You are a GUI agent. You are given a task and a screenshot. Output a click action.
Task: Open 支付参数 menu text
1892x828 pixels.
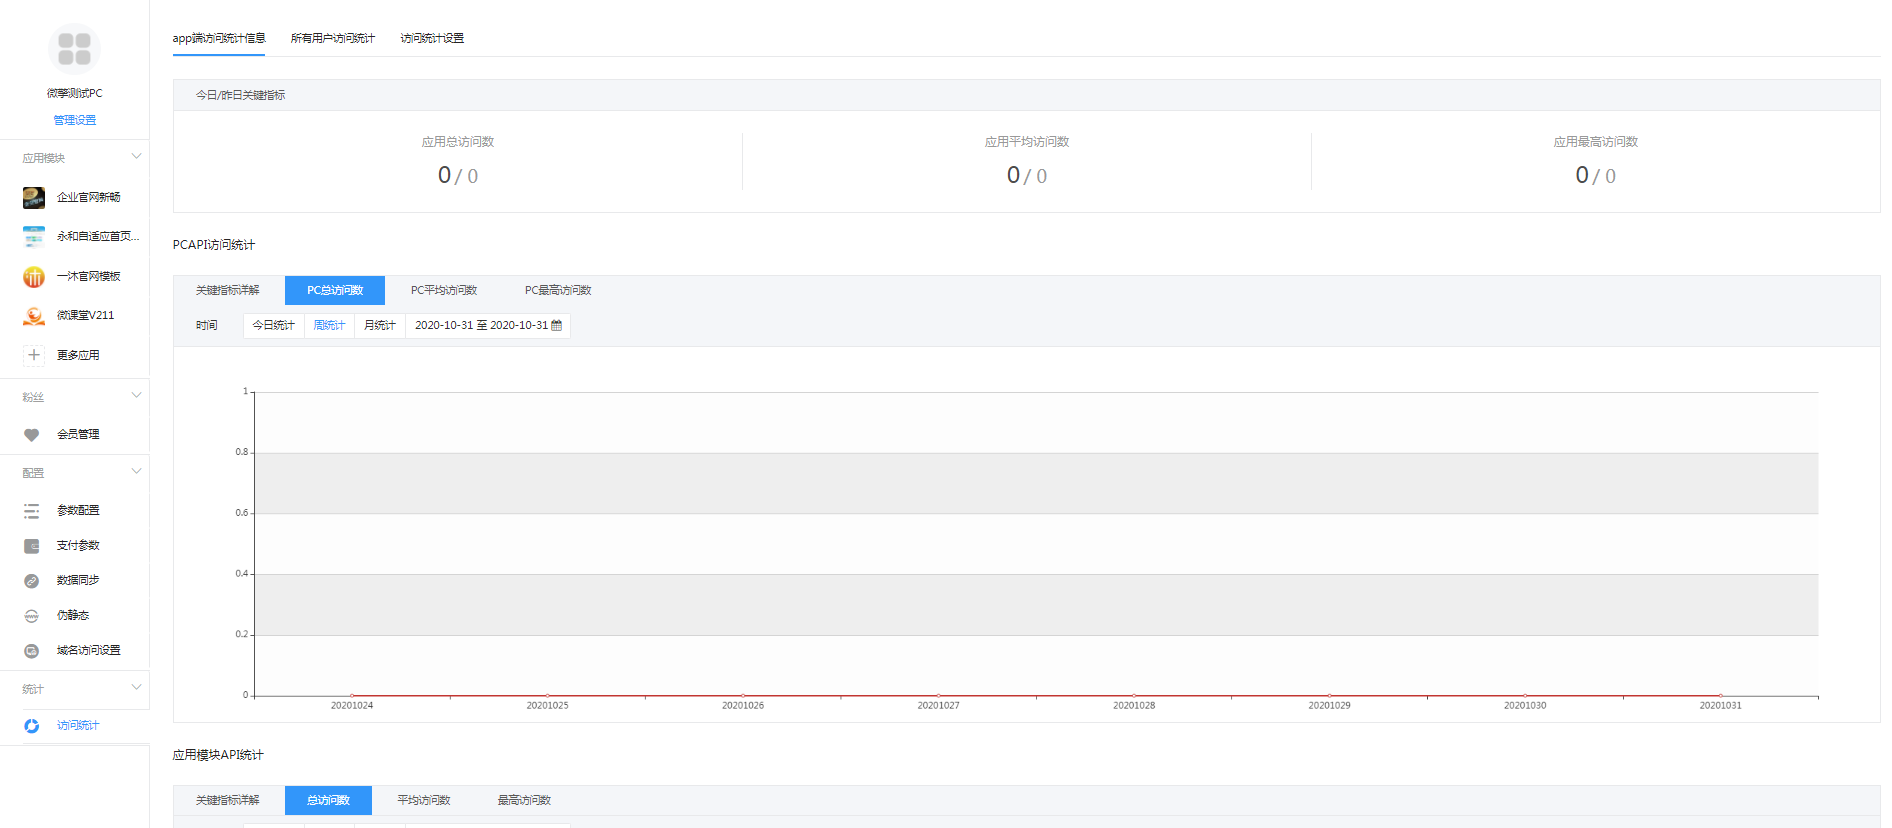point(78,545)
